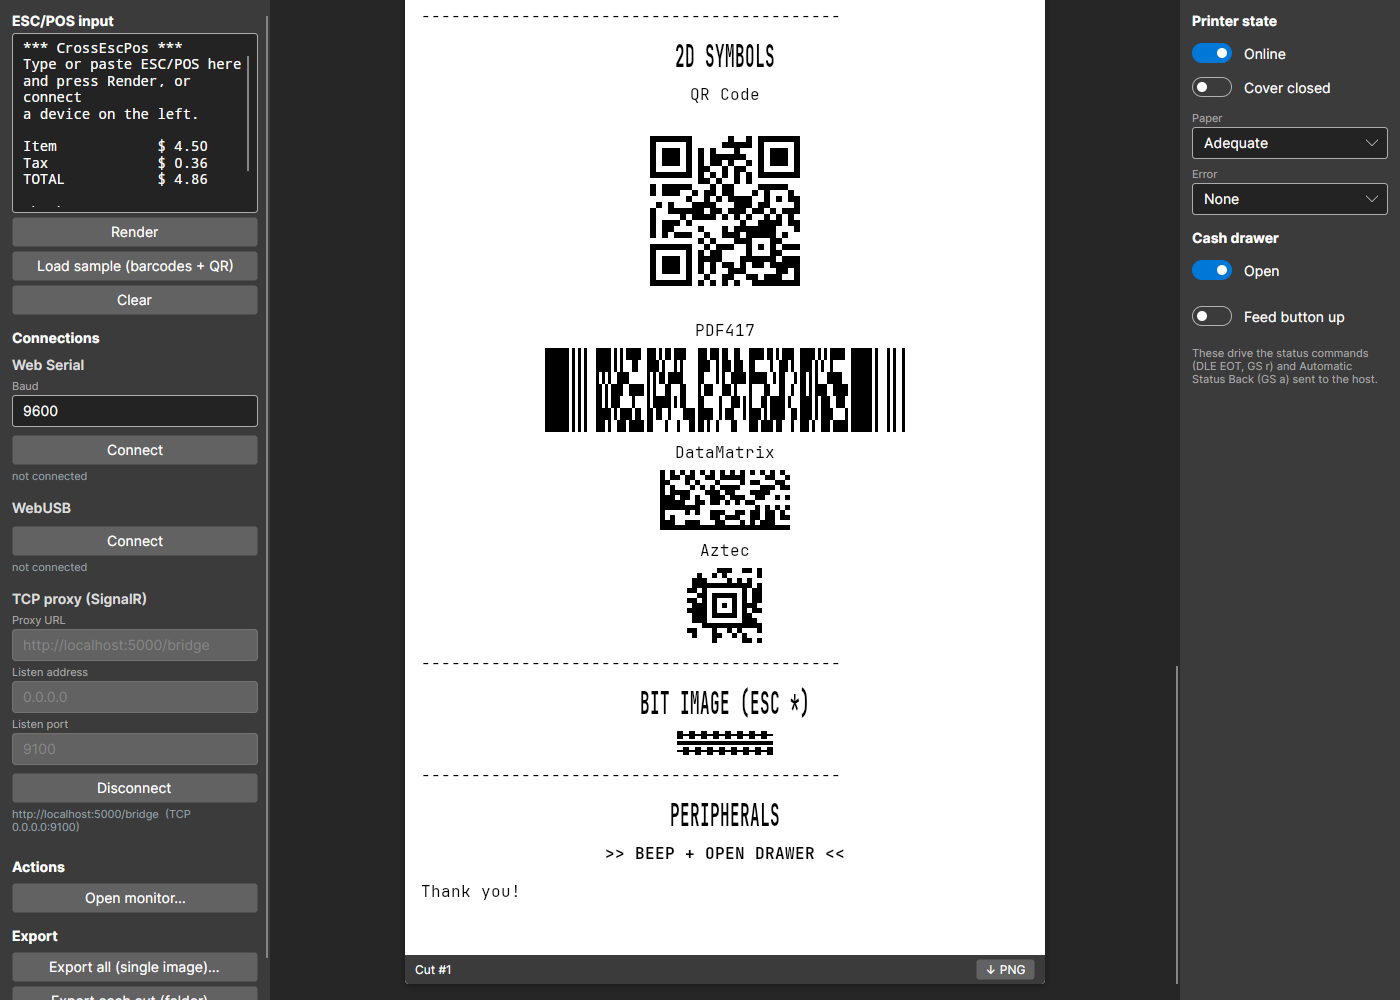Click the Proxy URL input field
This screenshot has width=1400, height=1000.
pyautogui.click(x=135, y=645)
